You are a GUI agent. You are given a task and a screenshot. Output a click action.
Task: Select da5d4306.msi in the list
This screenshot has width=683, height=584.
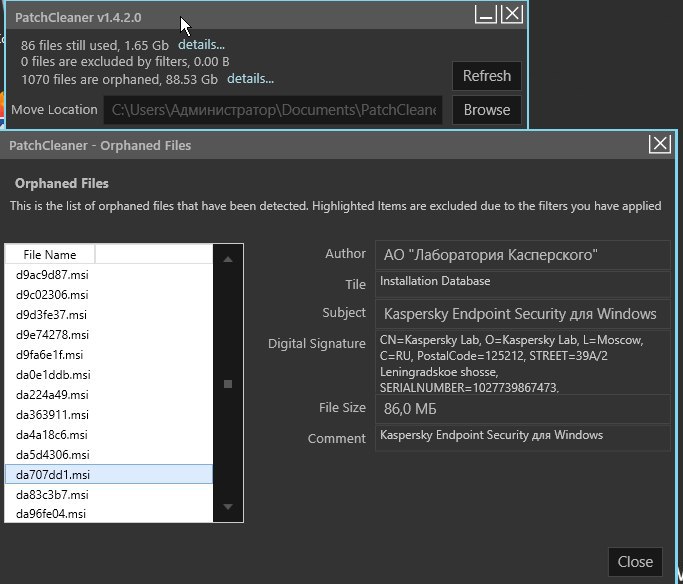click(x=108, y=455)
